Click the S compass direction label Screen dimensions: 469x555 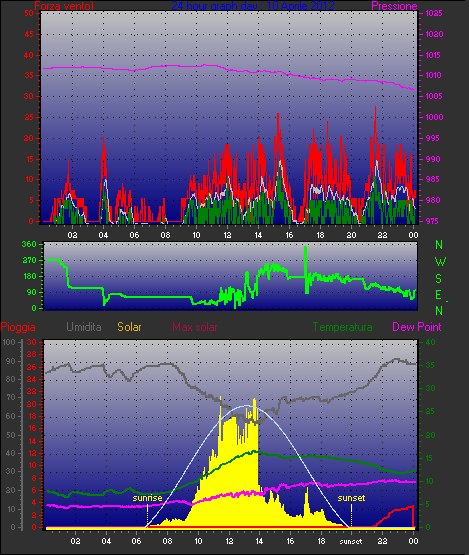pyautogui.click(x=439, y=279)
